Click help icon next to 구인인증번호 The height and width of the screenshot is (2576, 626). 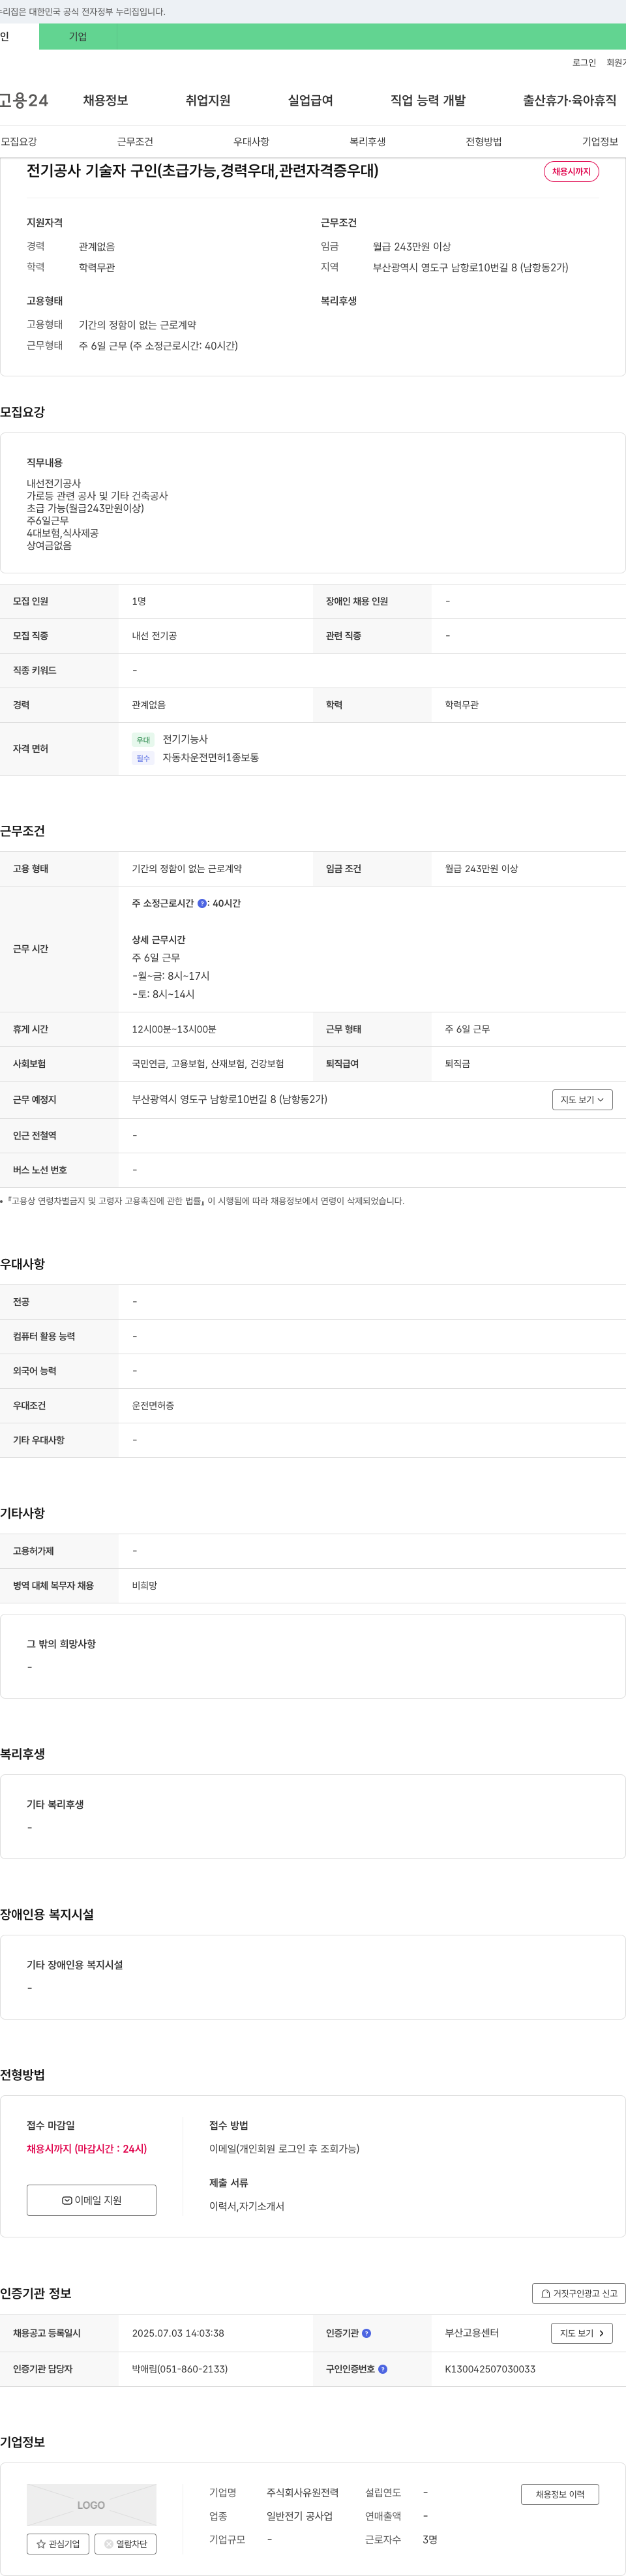[x=382, y=2369]
